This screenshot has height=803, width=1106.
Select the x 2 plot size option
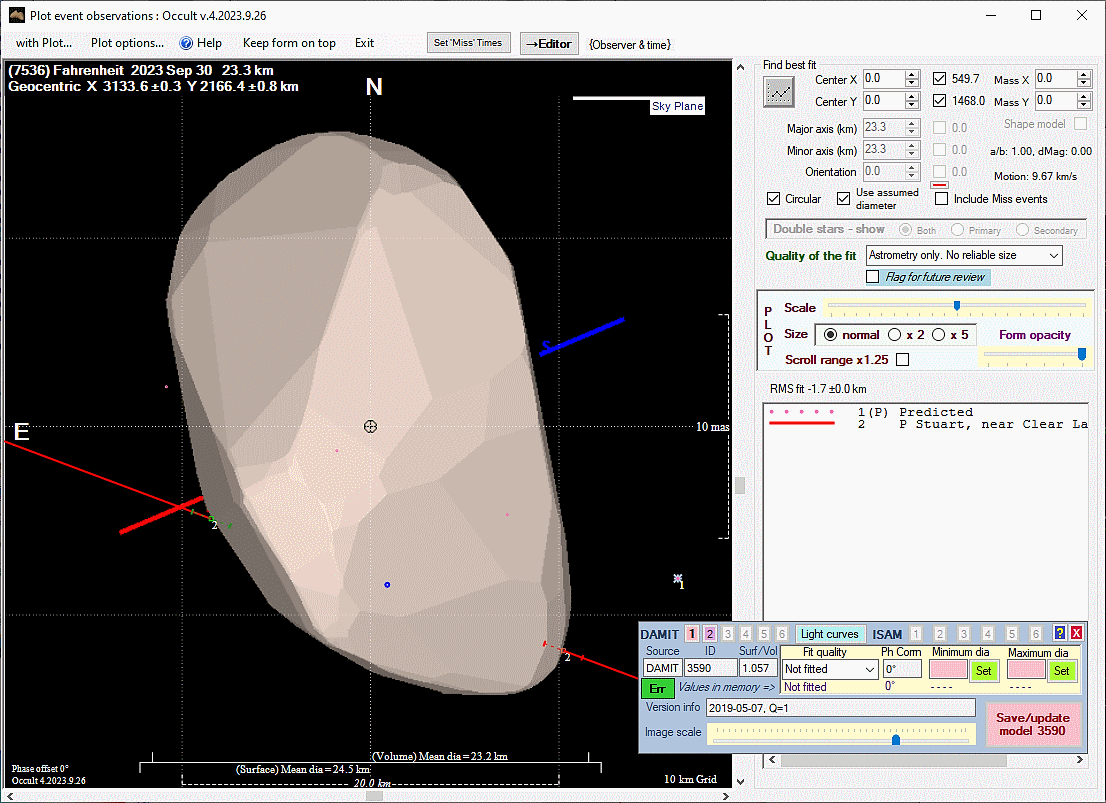coord(895,335)
